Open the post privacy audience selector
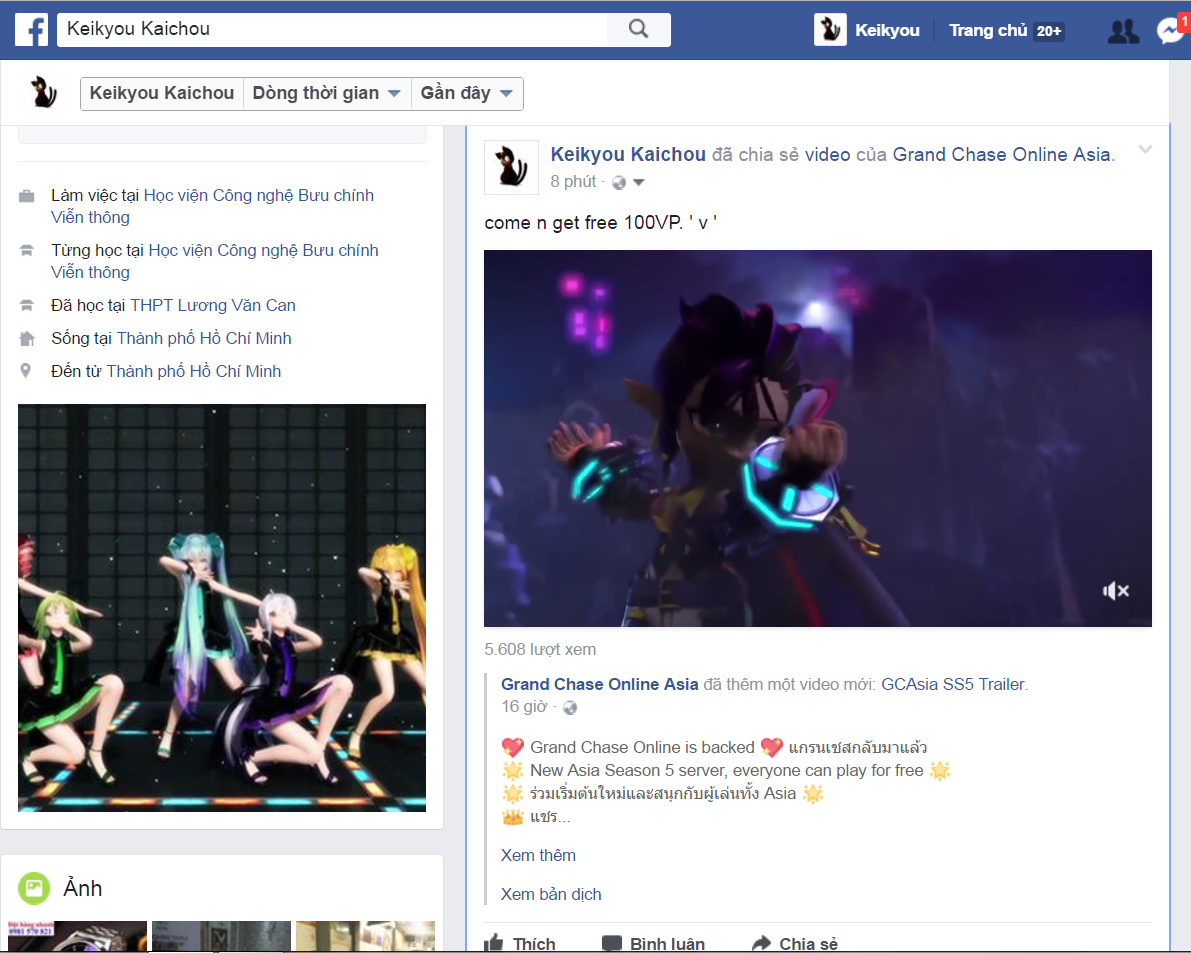The image size is (1191, 953). point(628,182)
